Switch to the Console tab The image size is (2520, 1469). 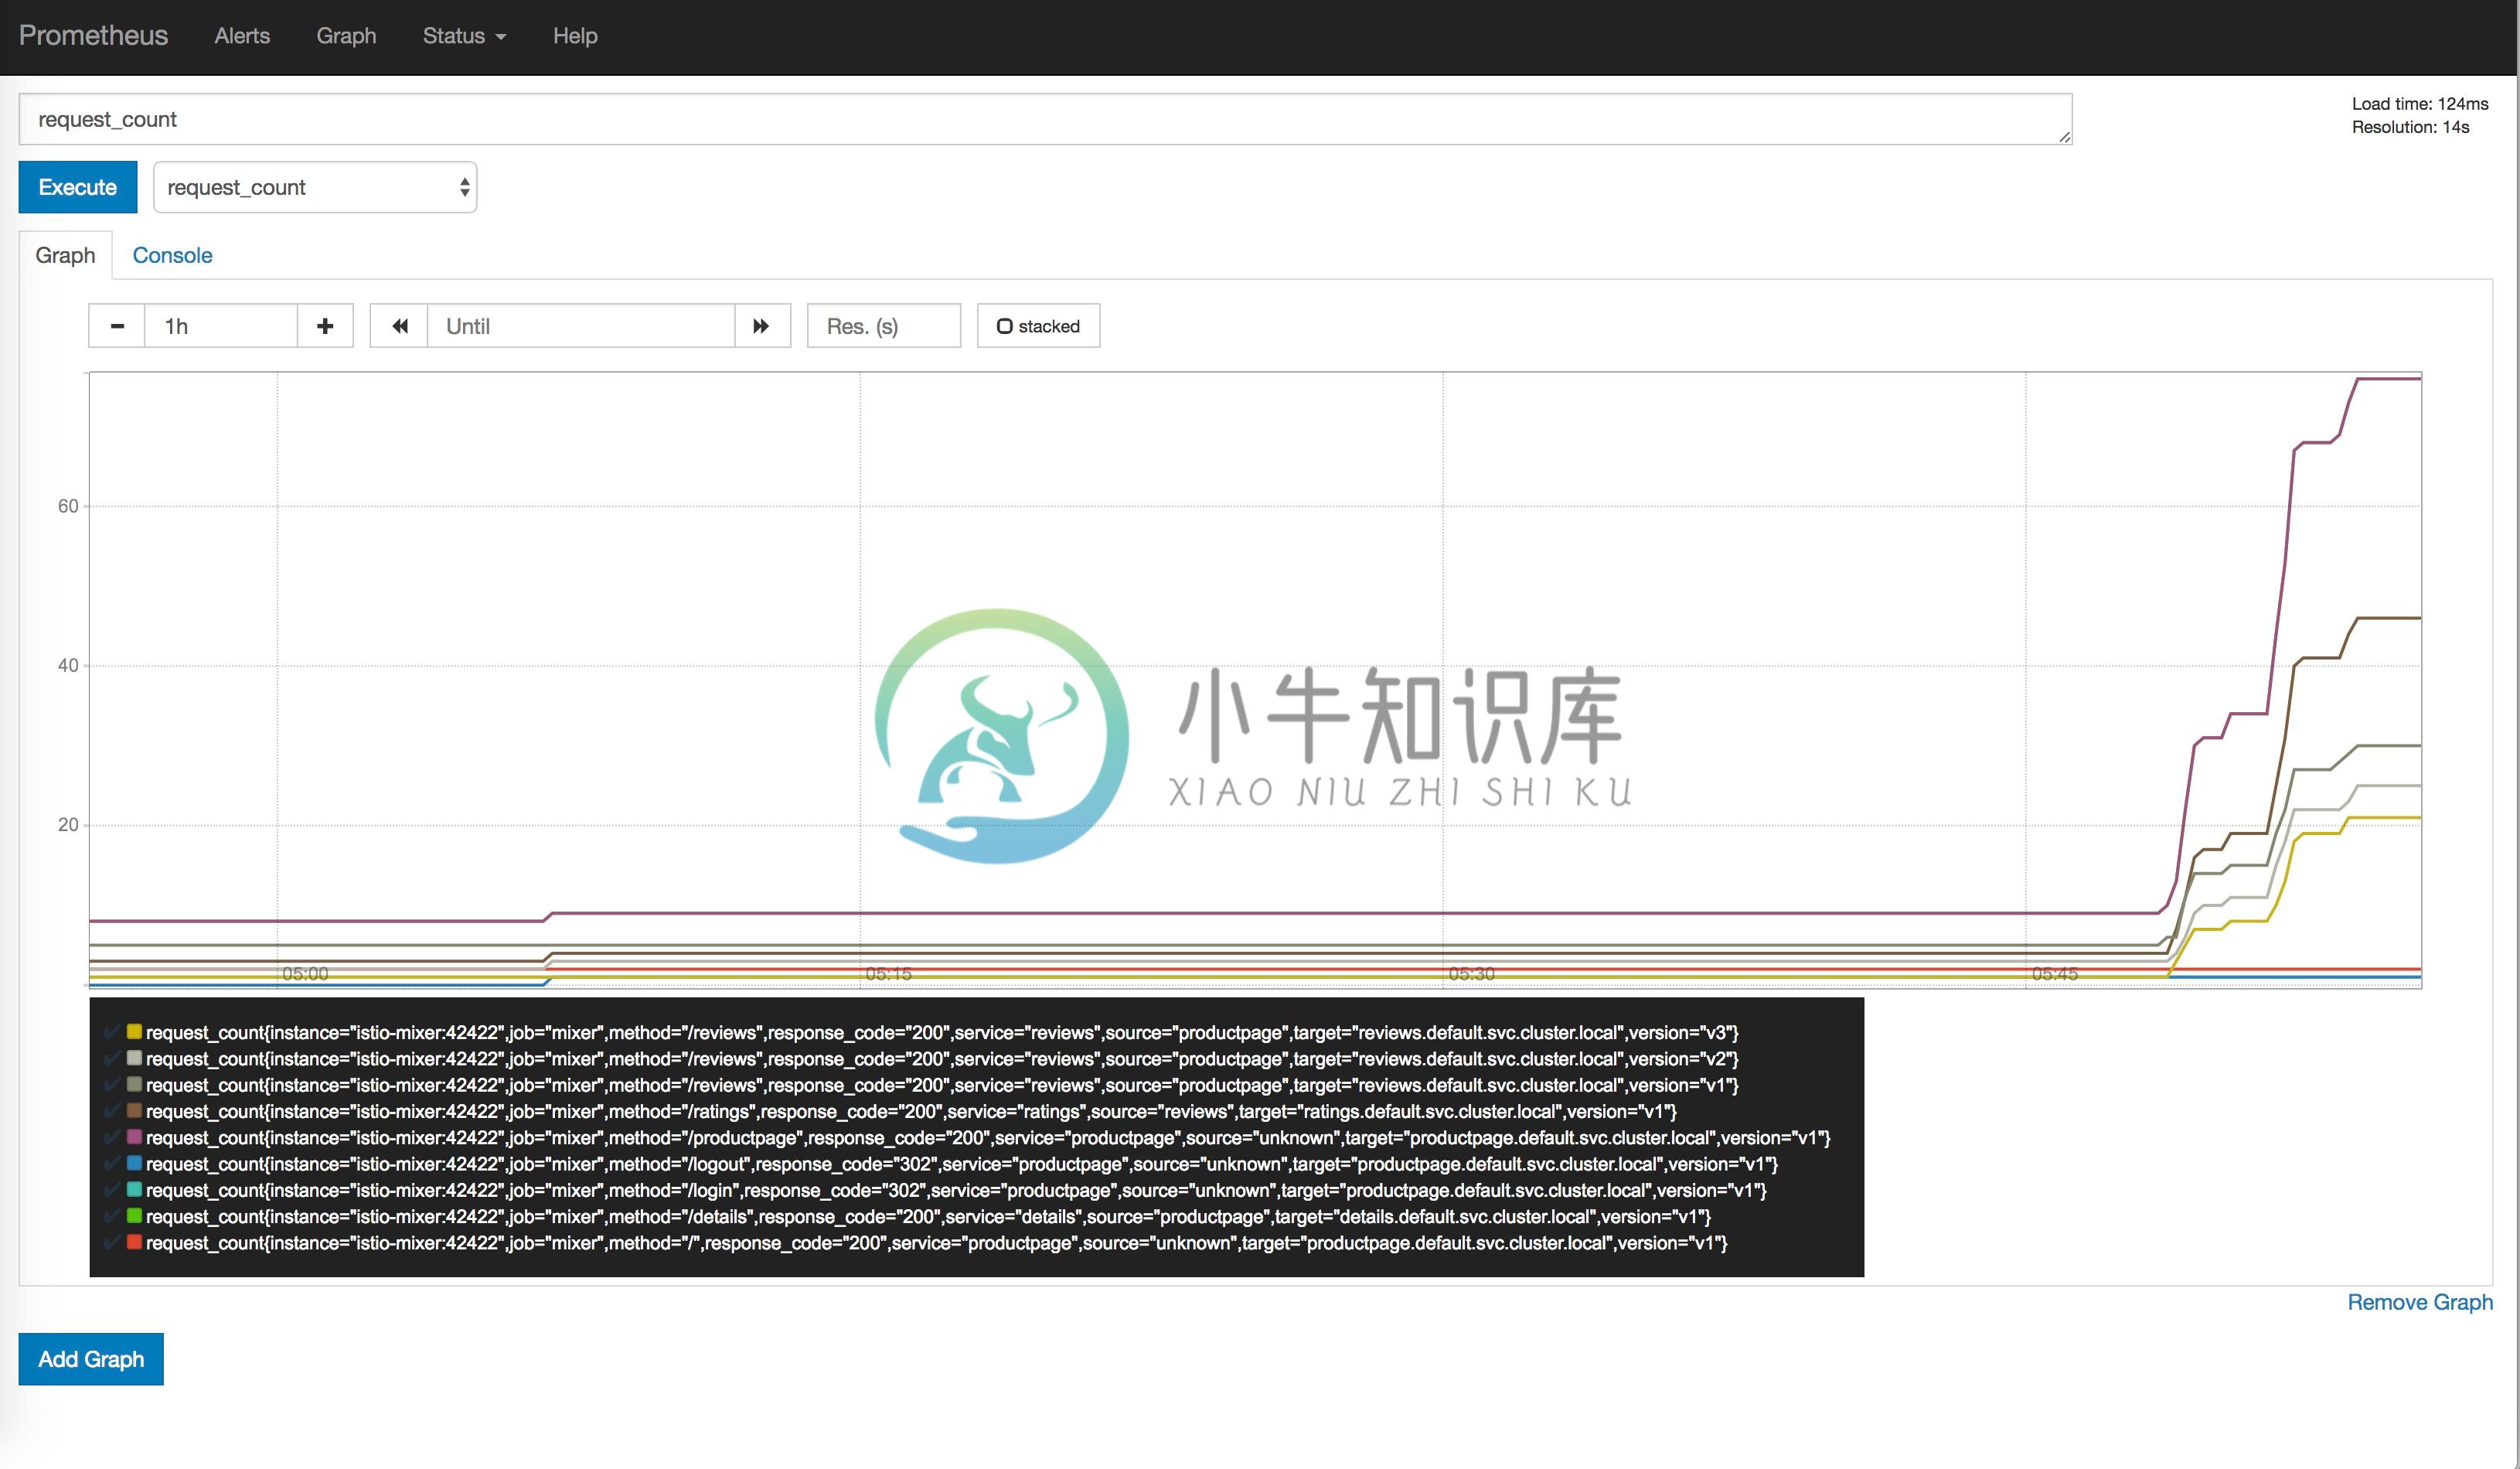pos(172,255)
